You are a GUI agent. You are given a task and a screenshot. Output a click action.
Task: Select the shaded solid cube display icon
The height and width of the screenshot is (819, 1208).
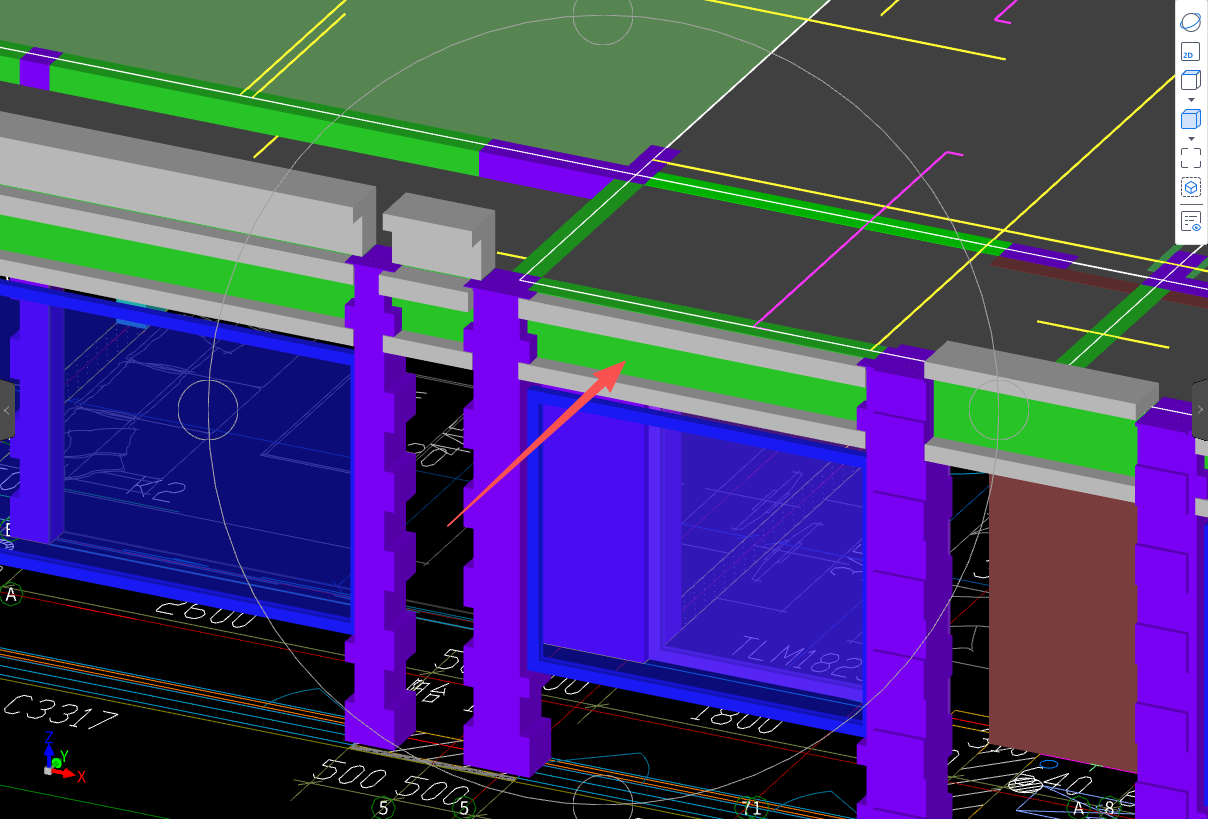coord(1190,120)
